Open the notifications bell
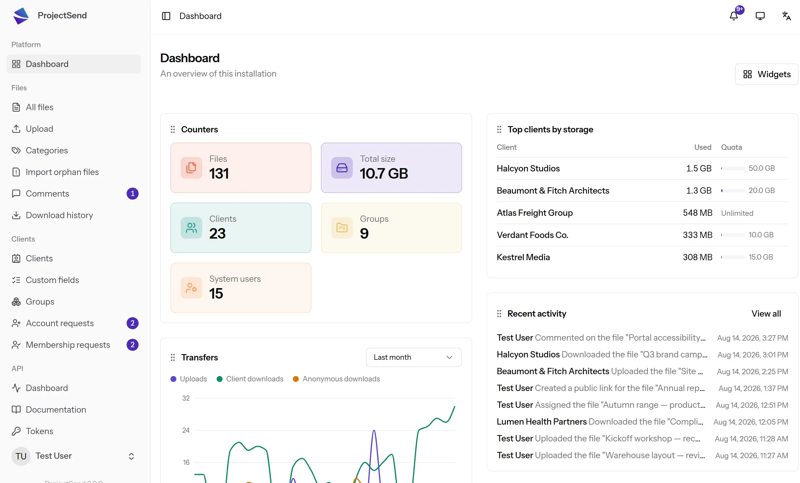Image resolution: width=800 pixels, height=483 pixels. 734,16
